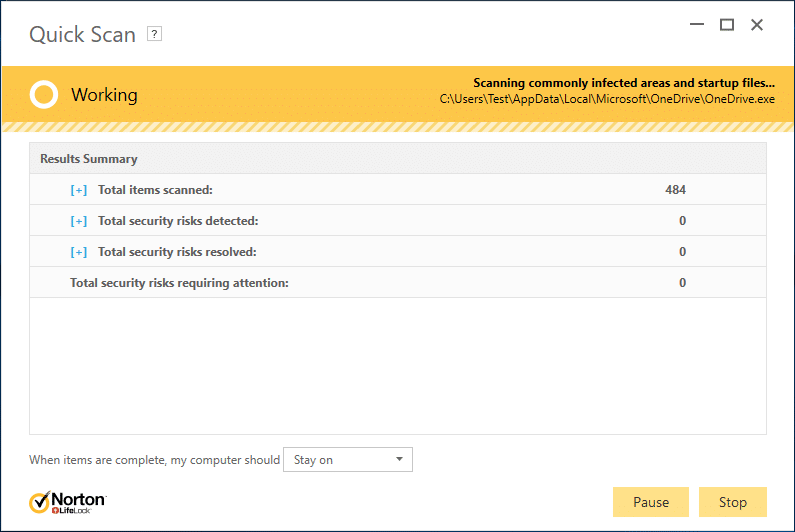Viewport: 795px width, 532px height.
Task: Pause the running scan
Action: pyautogui.click(x=650, y=502)
